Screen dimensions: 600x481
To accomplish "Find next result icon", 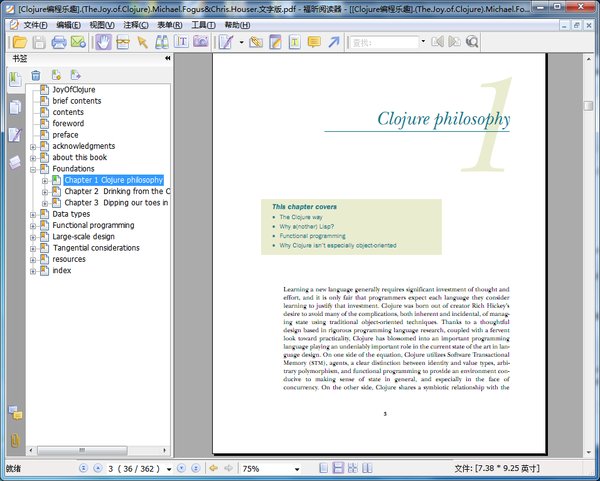I will (x=454, y=42).
